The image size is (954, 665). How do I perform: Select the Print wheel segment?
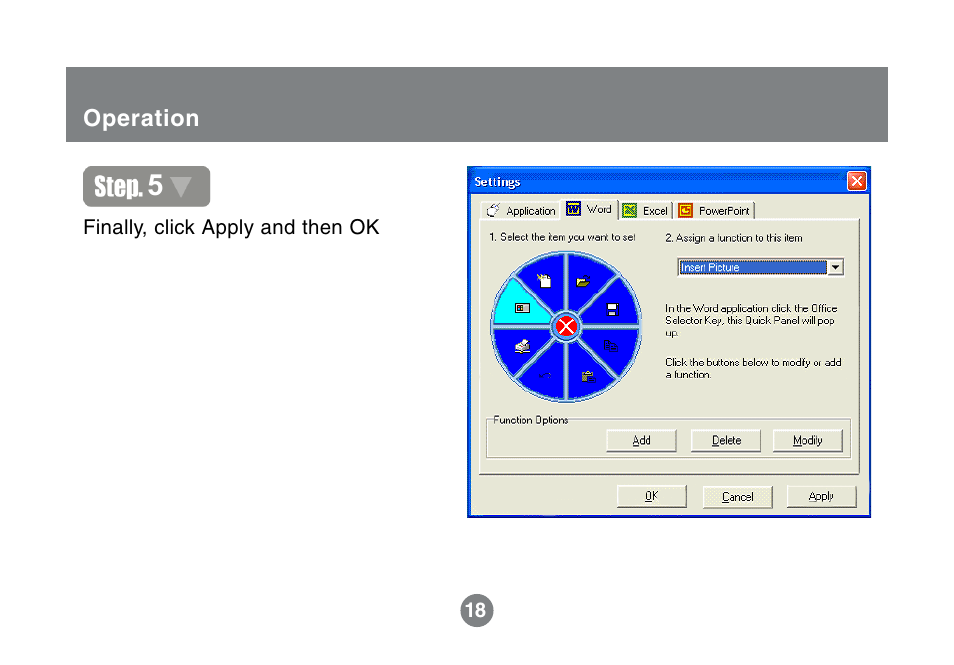(x=522, y=347)
